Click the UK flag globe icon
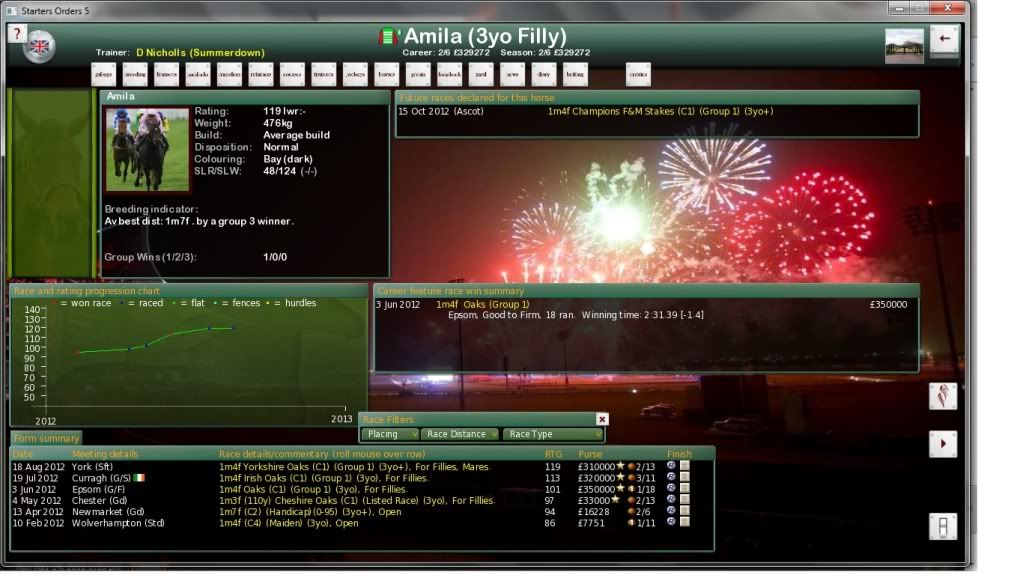Viewport: 1023px width, 575px height. point(39,46)
